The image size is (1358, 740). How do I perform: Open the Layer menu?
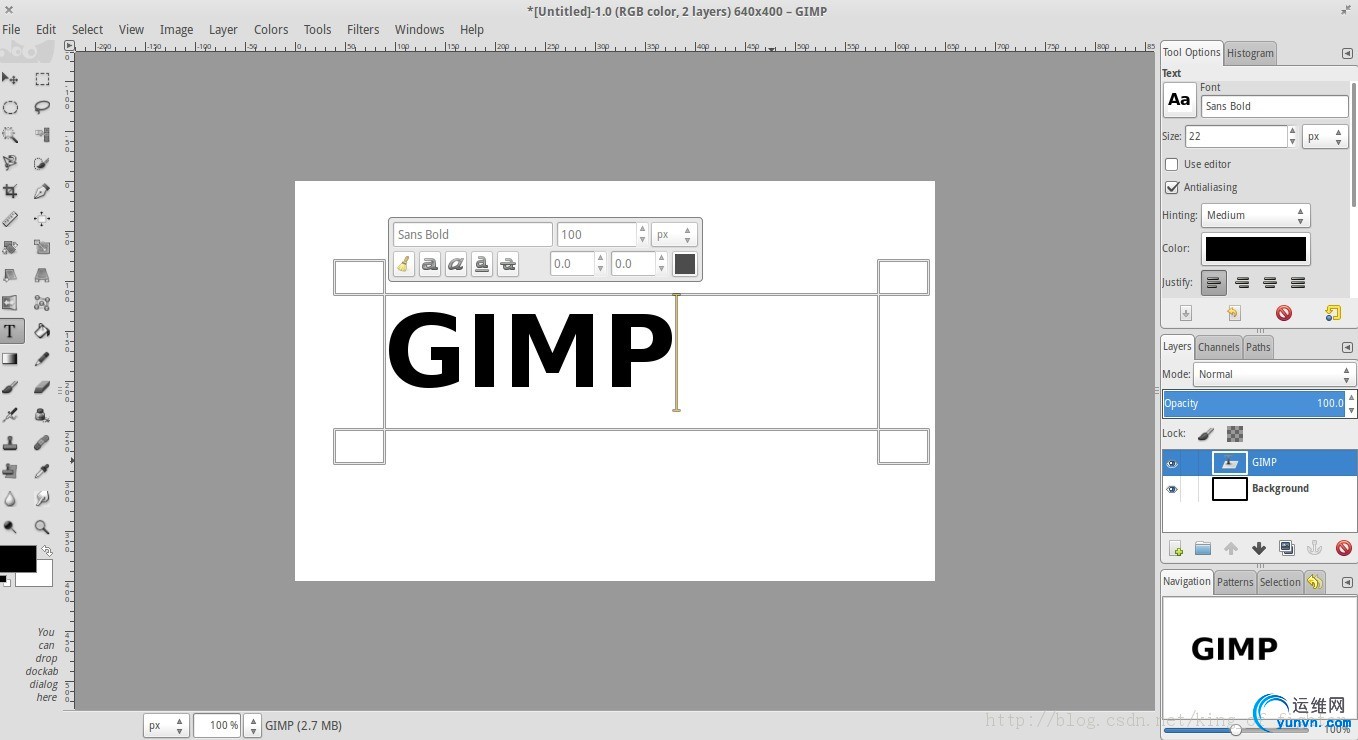[x=223, y=29]
